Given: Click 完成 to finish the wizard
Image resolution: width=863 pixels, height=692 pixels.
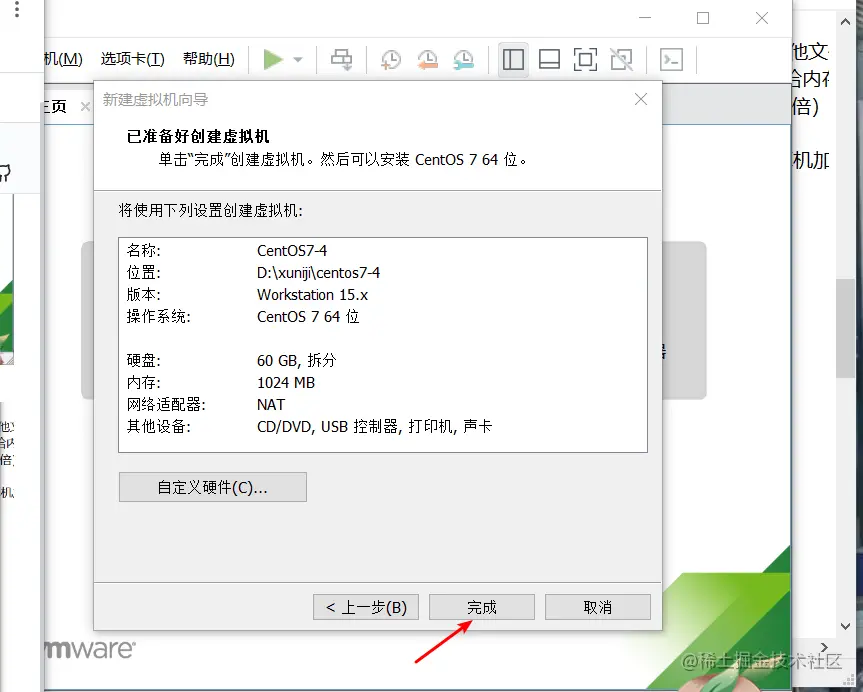Looking at the screenshot, I should (x=482, y=607).
